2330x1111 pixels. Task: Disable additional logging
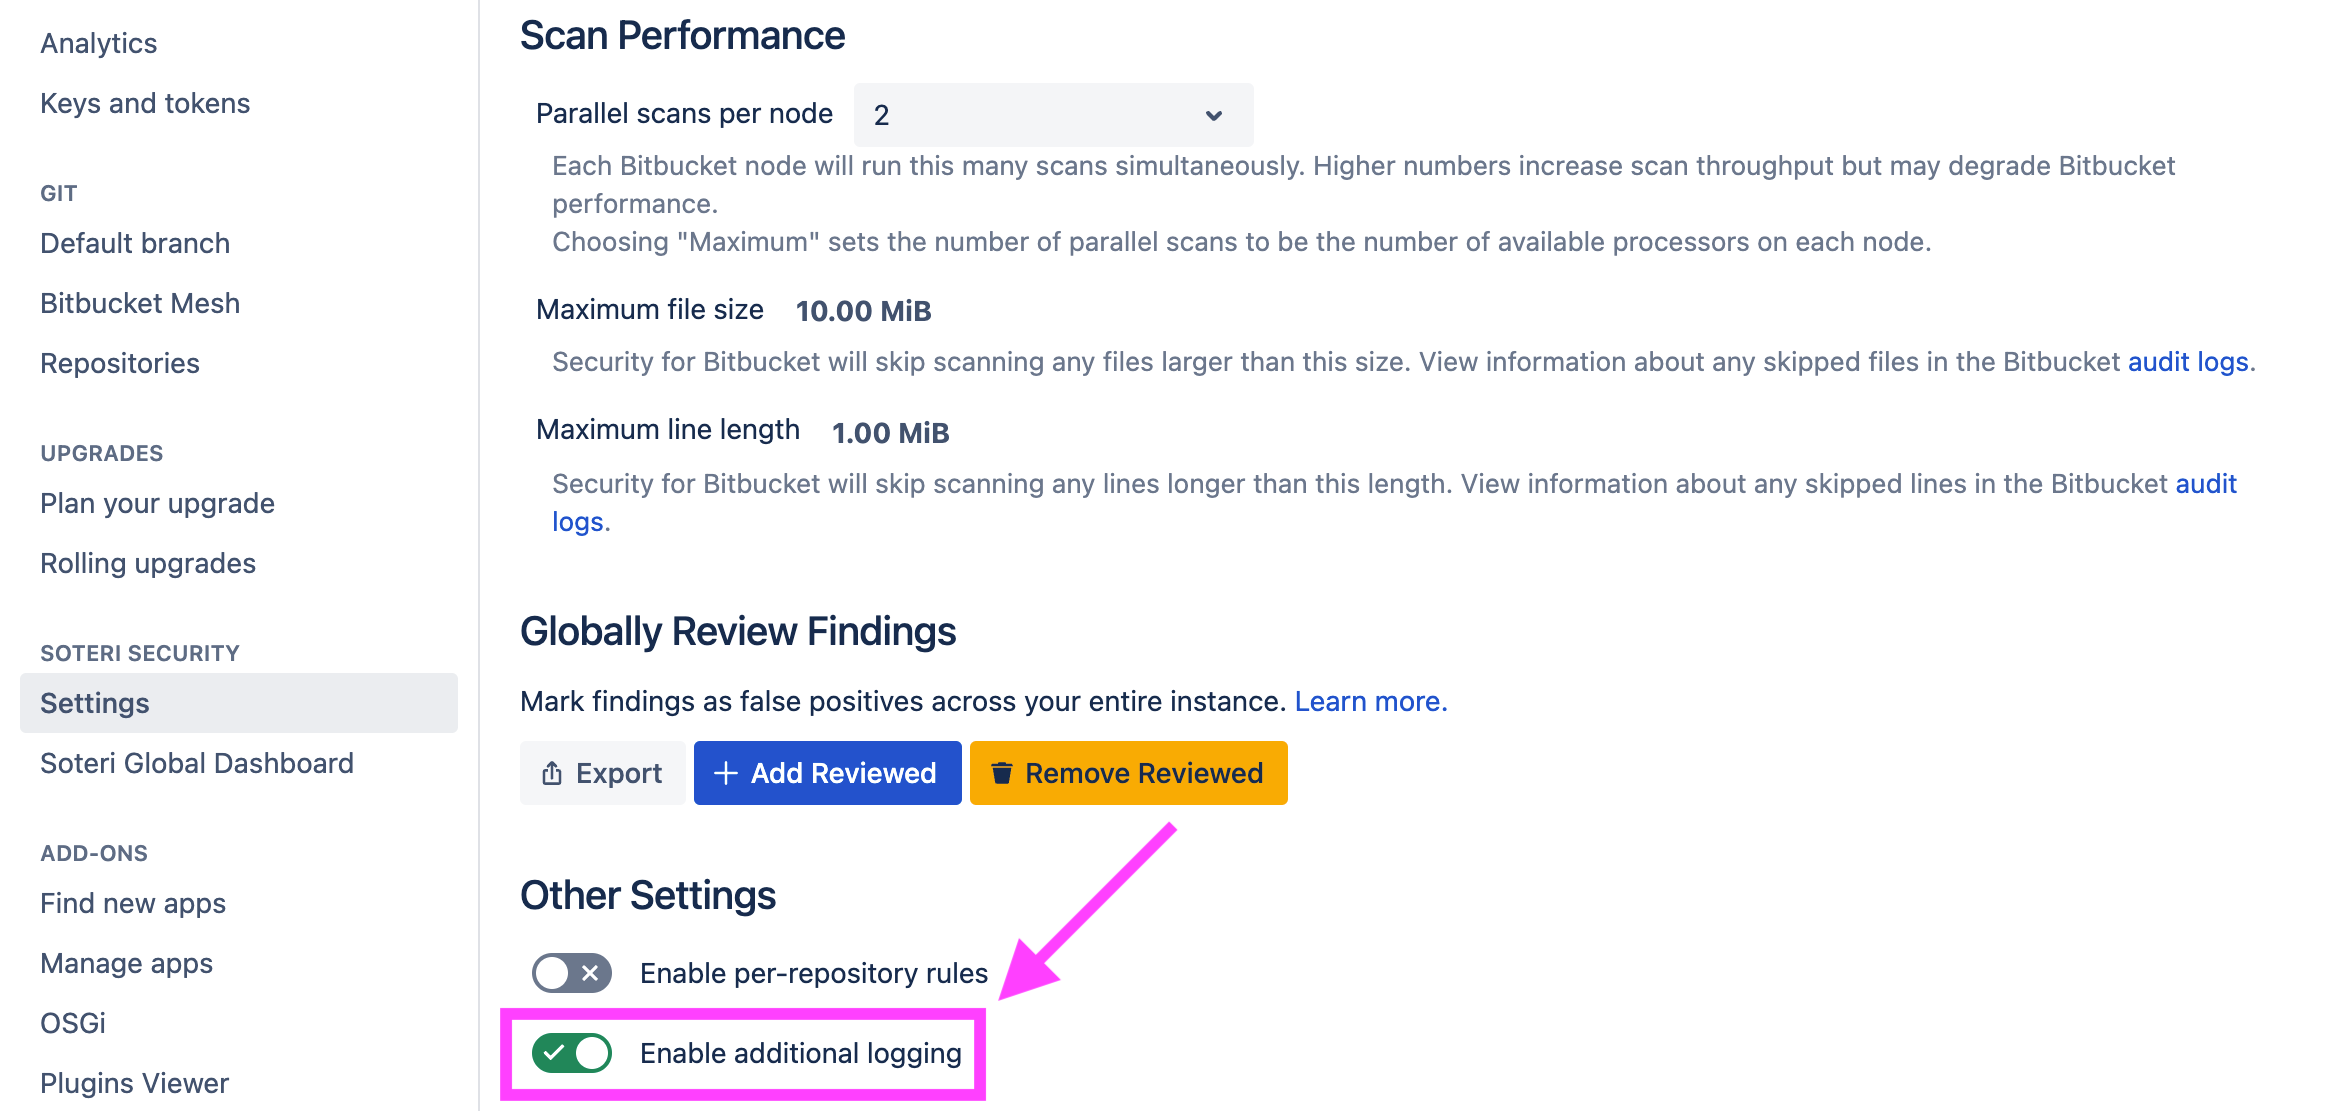(570, 1052)
